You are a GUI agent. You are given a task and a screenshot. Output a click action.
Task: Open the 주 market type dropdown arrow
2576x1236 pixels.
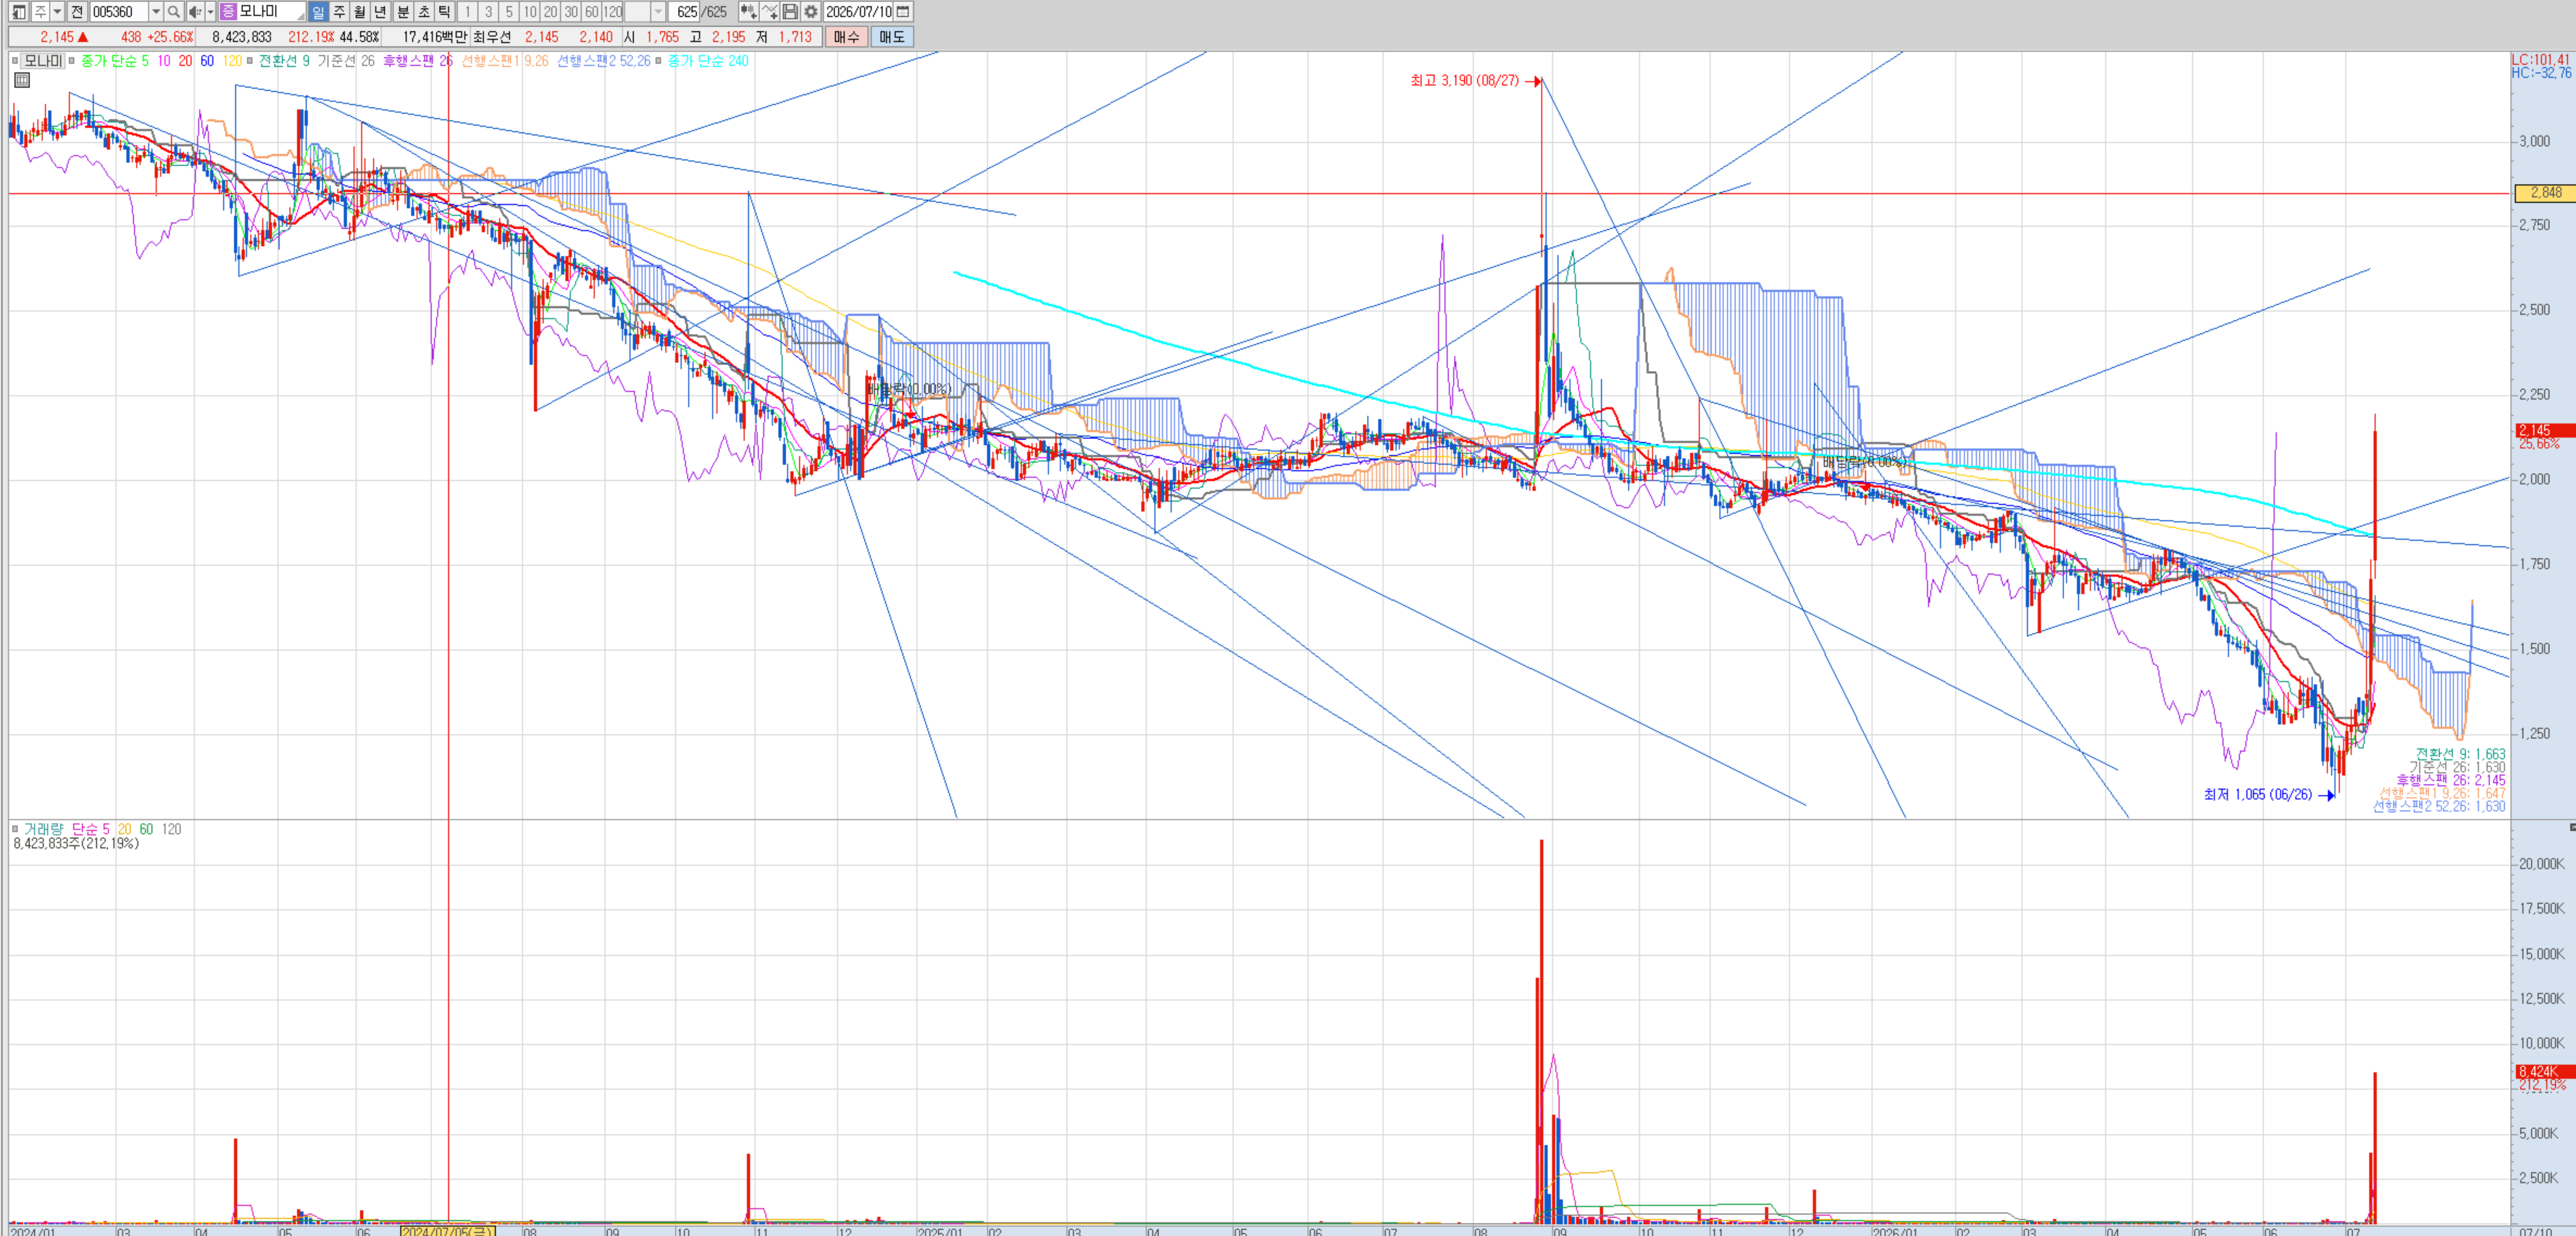57,12
